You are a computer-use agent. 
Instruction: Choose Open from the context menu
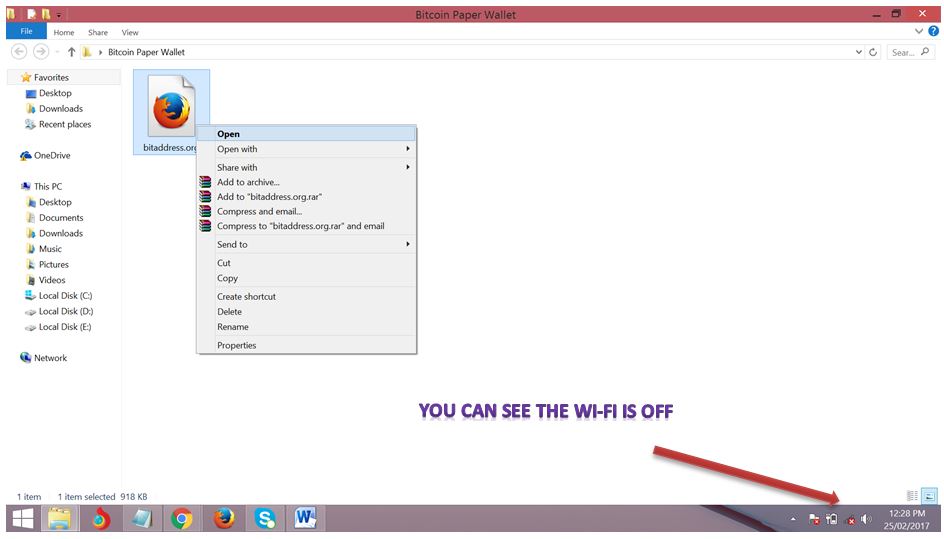point(307,134)
